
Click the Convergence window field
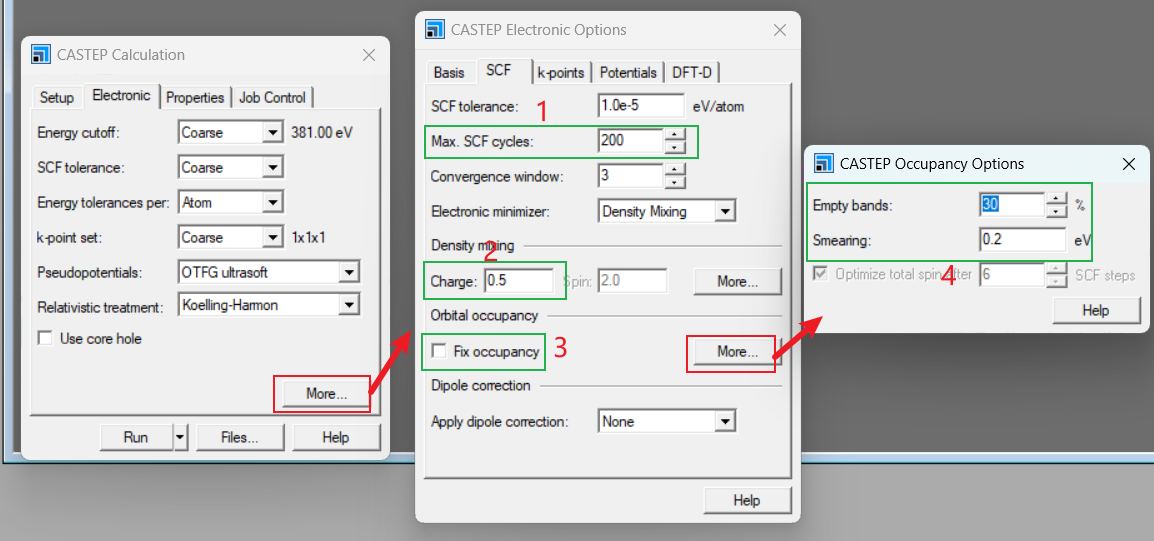pos(631,176)
